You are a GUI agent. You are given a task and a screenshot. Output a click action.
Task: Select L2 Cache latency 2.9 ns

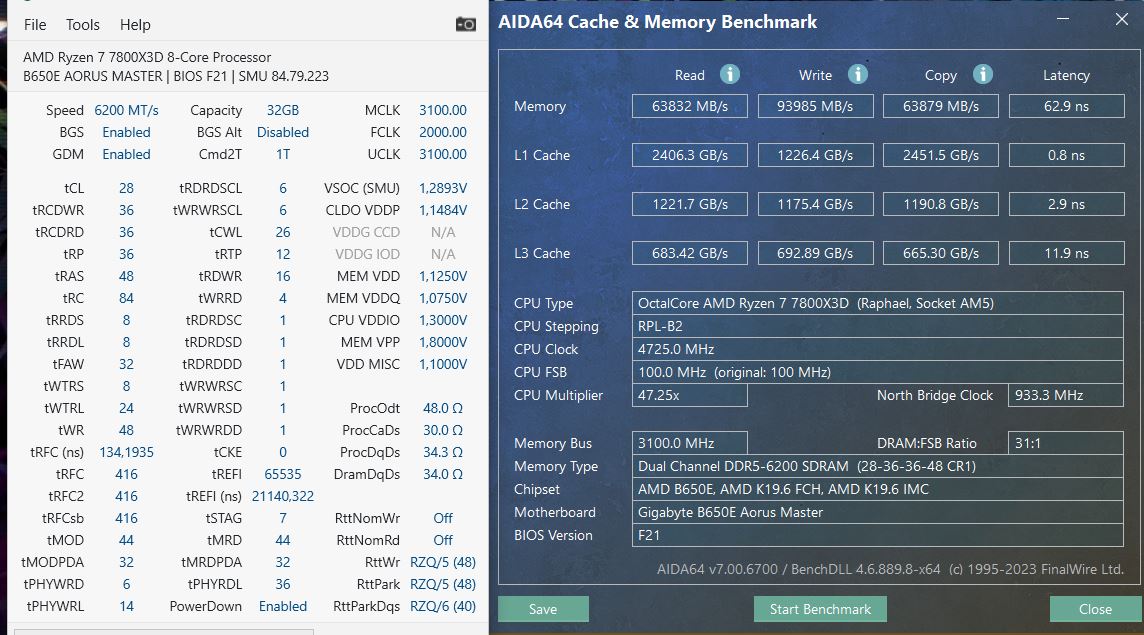(x=1066, y=204)
